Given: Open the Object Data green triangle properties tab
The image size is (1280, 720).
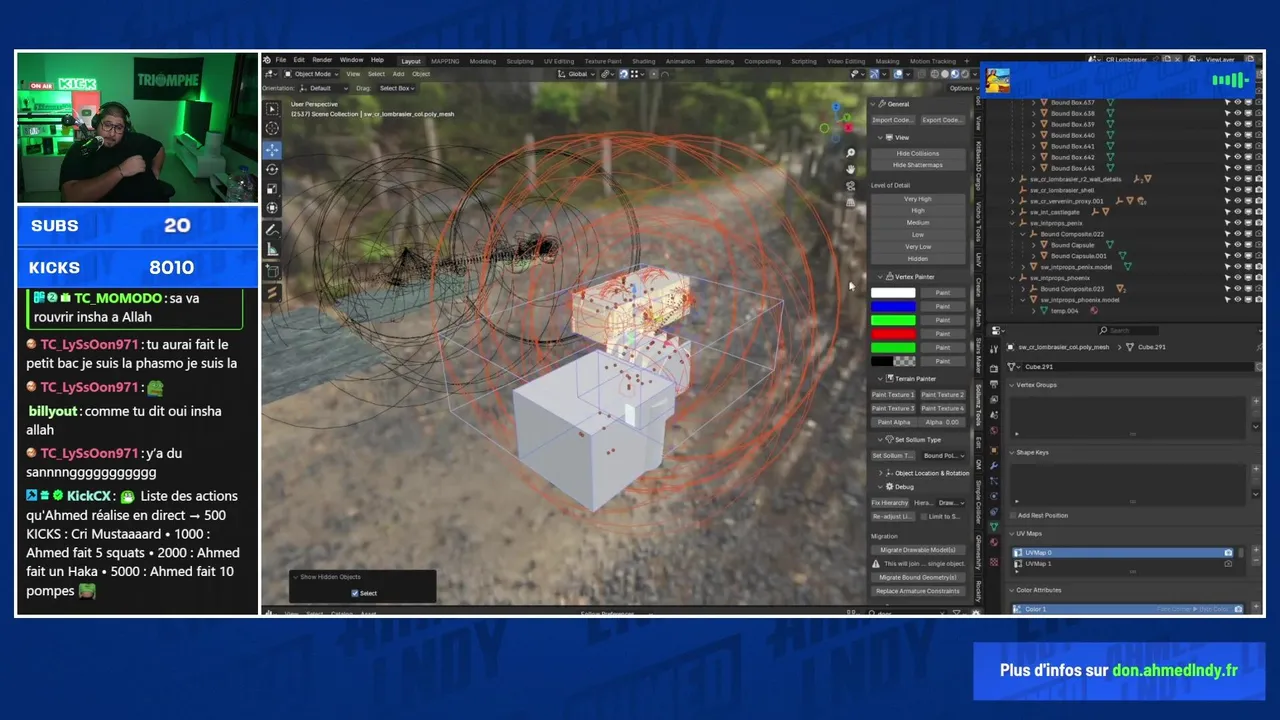Looking at the screenshot, I should click(994, 527).
